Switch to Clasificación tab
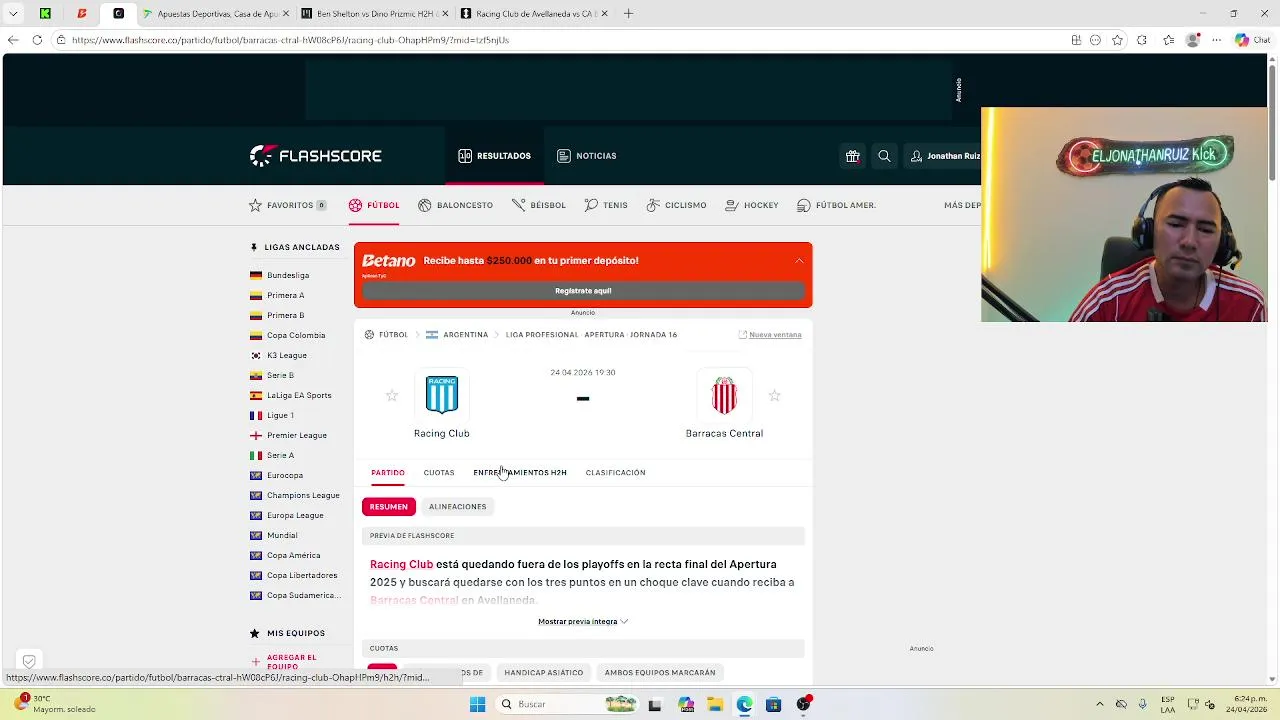Viewport: 1280px width, 720px height. click(x=615, y=472)
